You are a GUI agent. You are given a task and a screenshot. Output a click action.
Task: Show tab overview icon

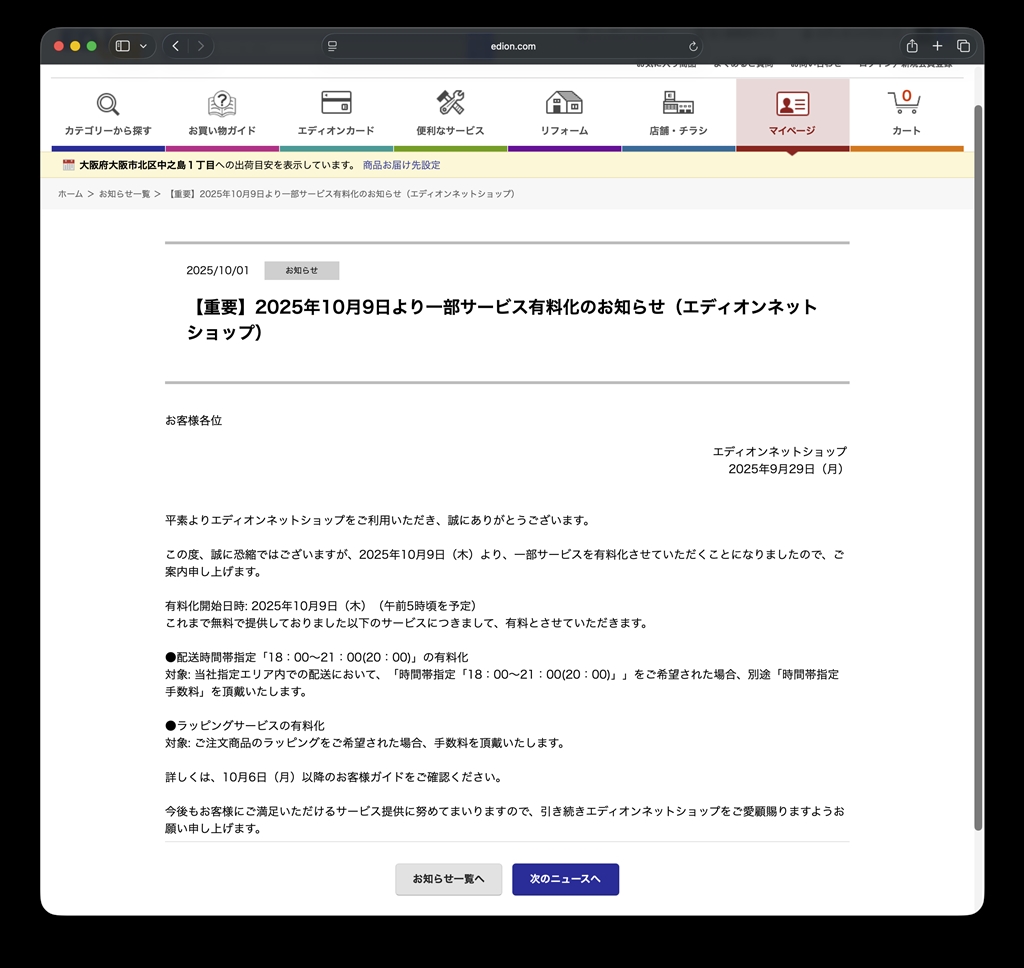click(x=963, y=46)
